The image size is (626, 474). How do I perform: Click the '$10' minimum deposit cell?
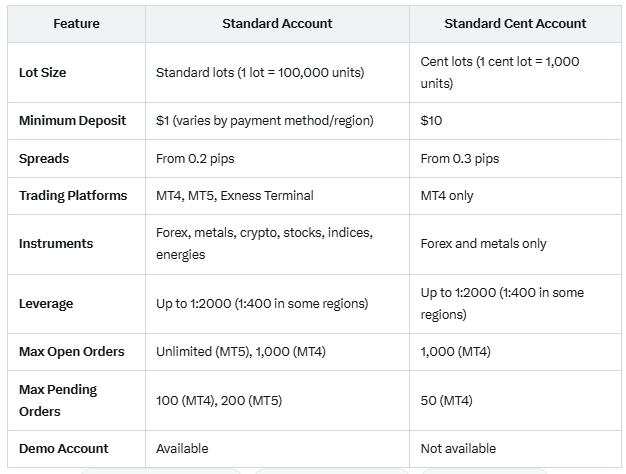(x=431, y=121)
